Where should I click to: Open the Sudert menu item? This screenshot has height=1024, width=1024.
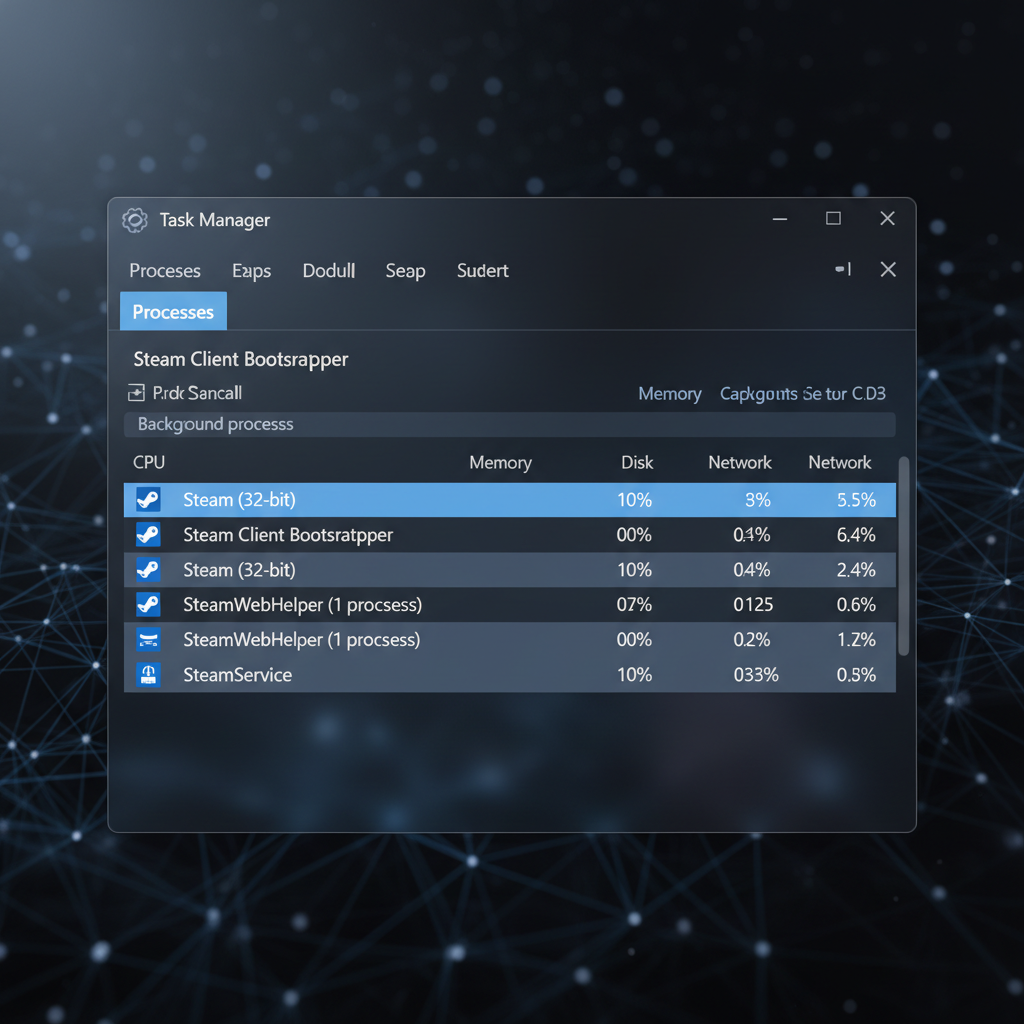[483, 270]
